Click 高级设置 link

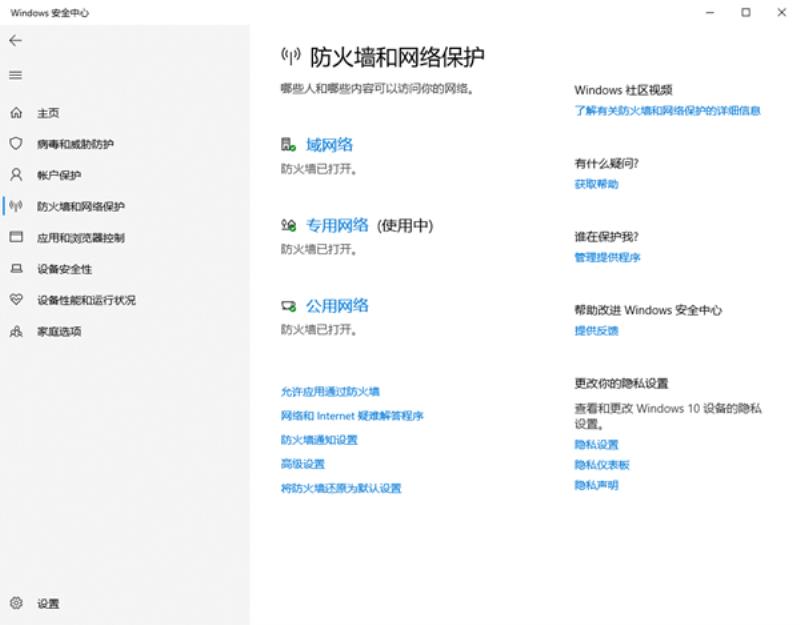(303, 464)
